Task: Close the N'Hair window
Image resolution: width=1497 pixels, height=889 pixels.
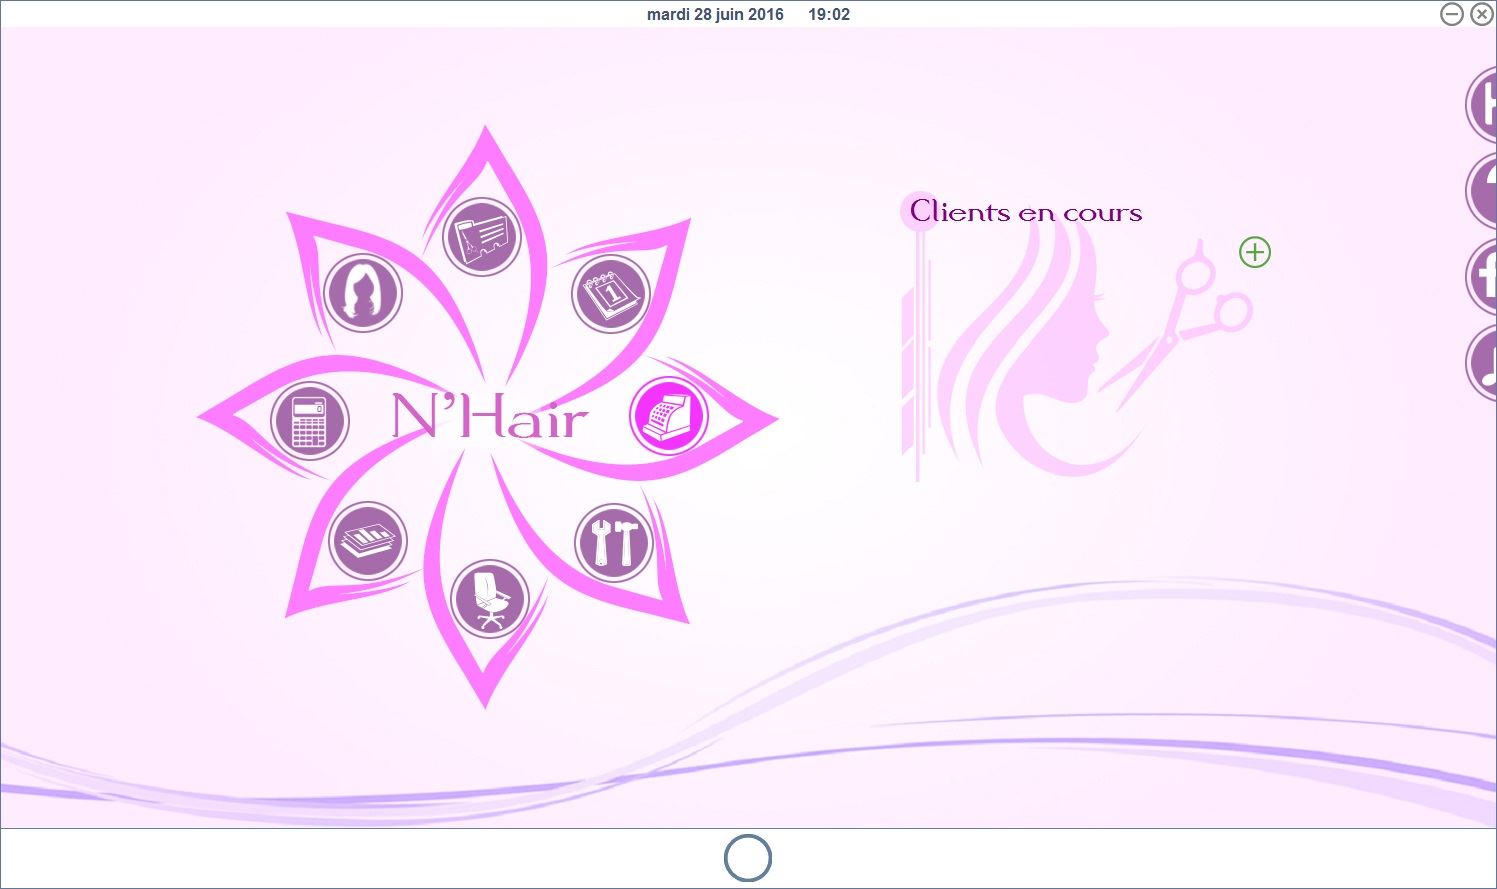Action: tap(1482, 14)
